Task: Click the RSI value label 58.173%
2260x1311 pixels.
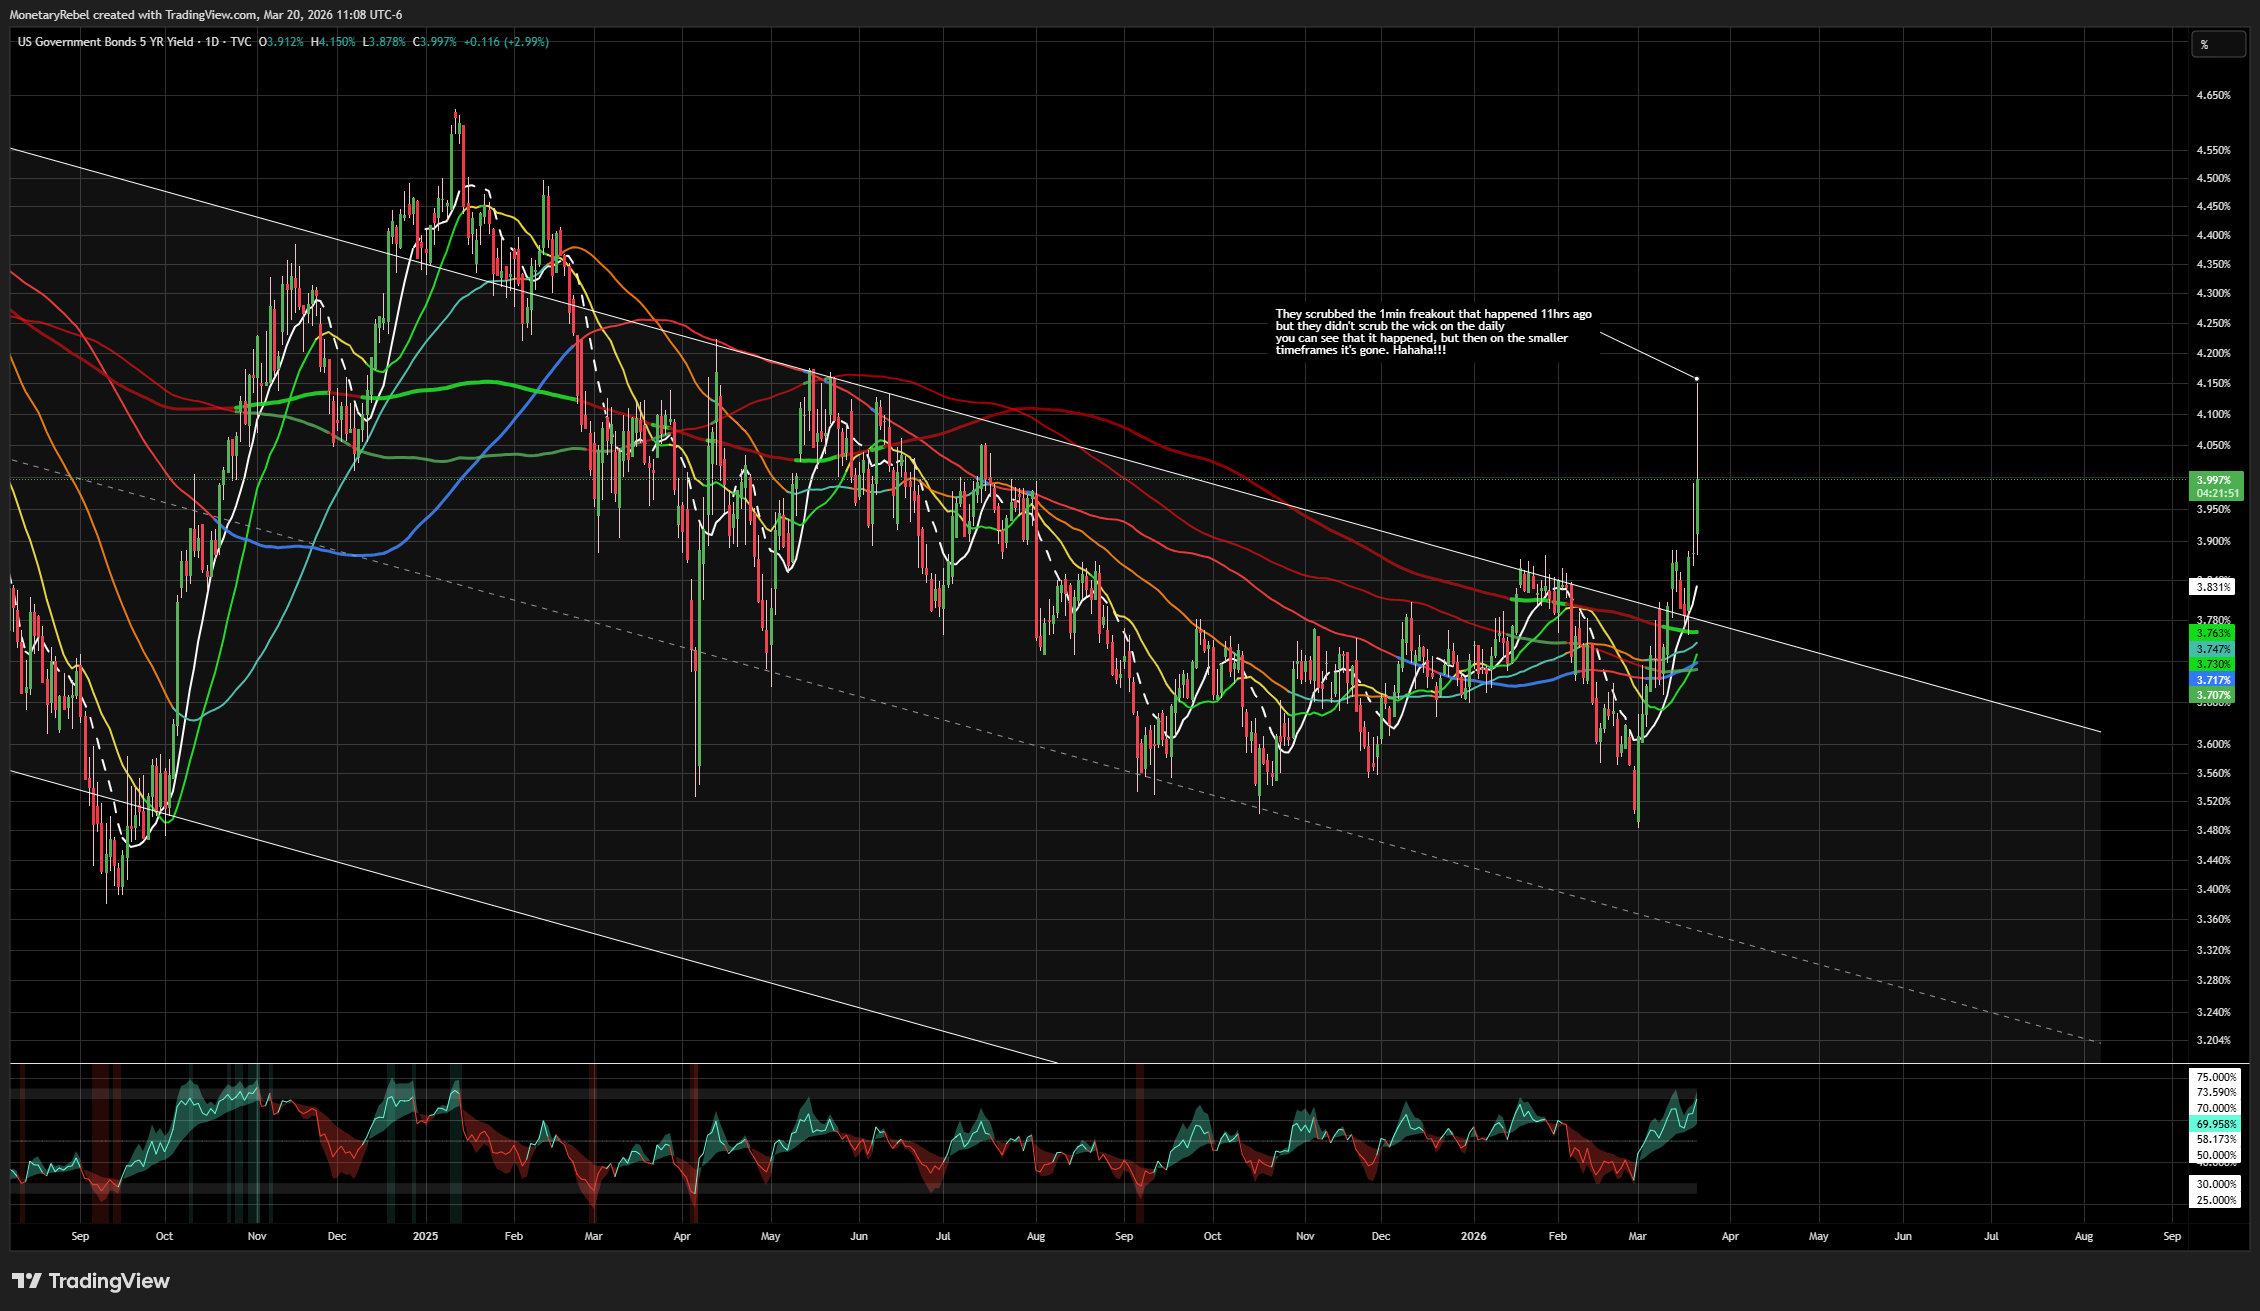Action: pyautogui.click(x=2216, y=1139)
